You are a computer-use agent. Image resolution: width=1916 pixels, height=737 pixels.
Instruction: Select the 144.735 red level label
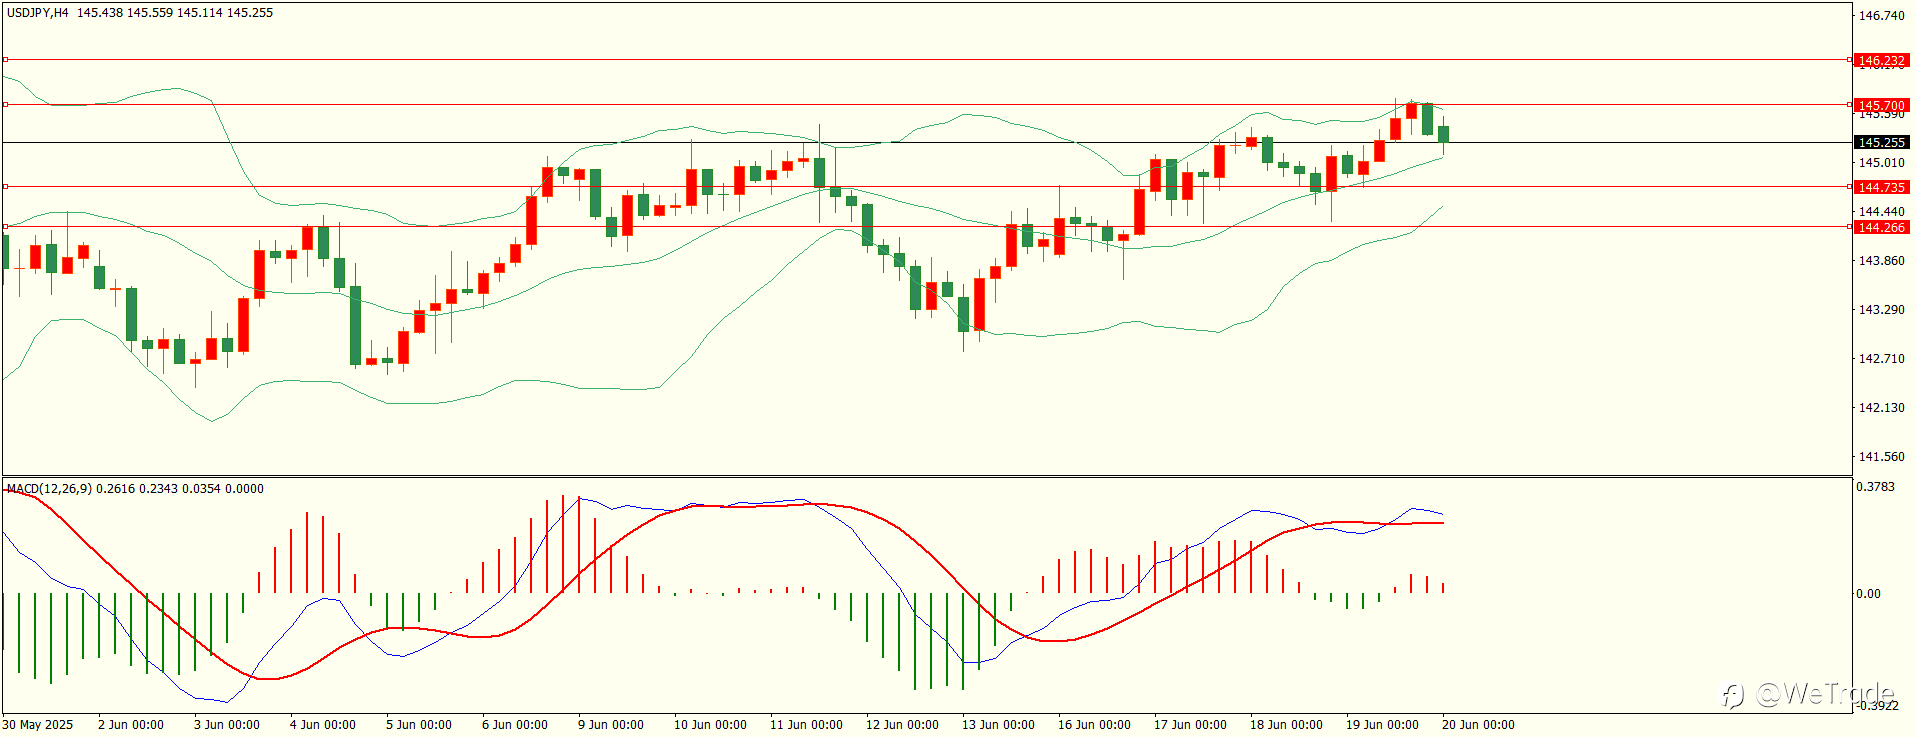tap(1881, 187)
